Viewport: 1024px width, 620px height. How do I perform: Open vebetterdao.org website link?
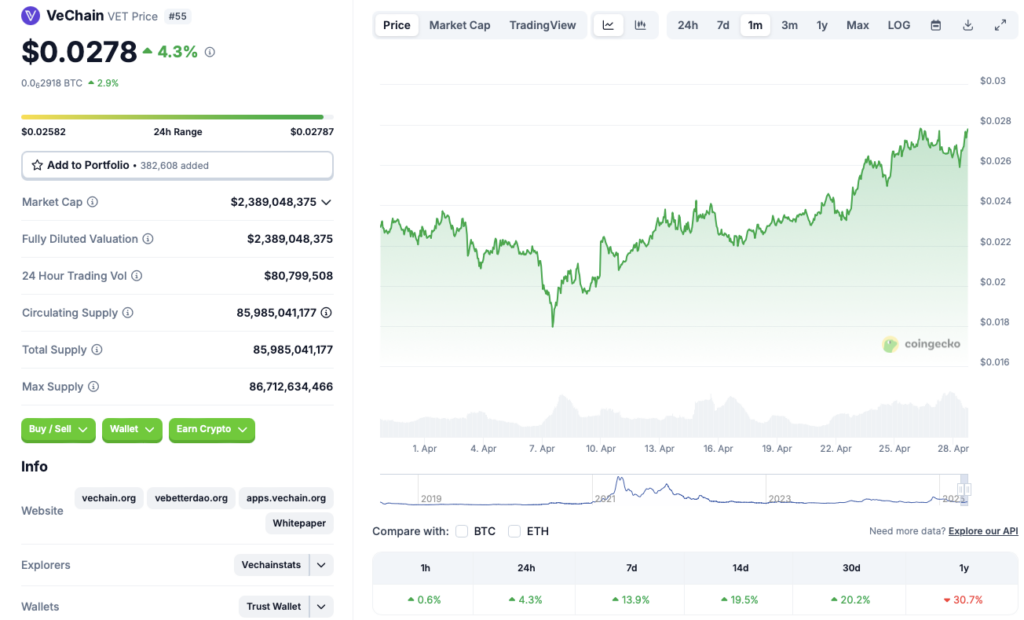(191, 498)
